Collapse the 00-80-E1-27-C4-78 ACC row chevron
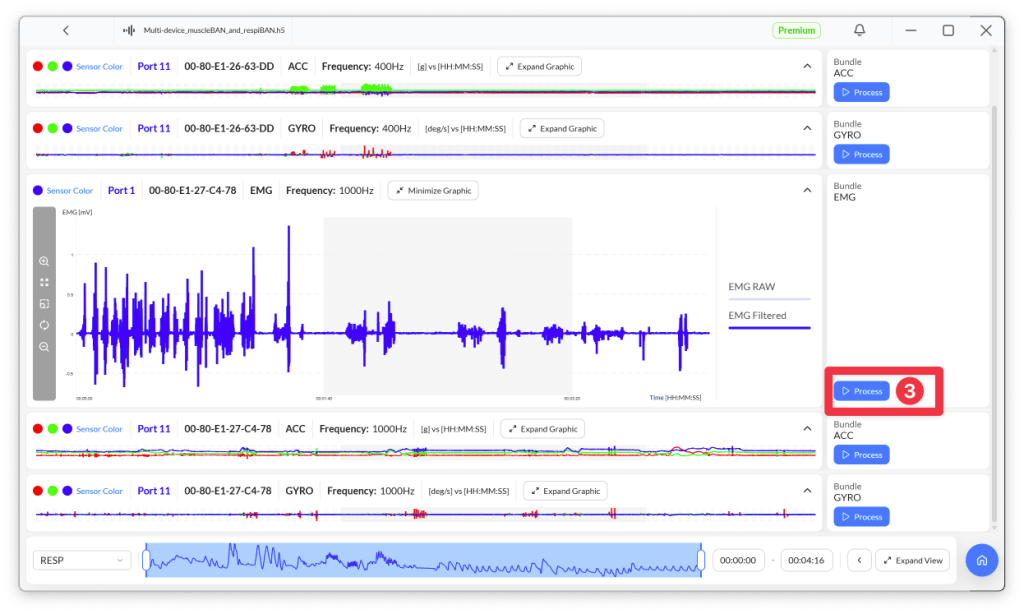1024x614 pixels. point(807,428)
